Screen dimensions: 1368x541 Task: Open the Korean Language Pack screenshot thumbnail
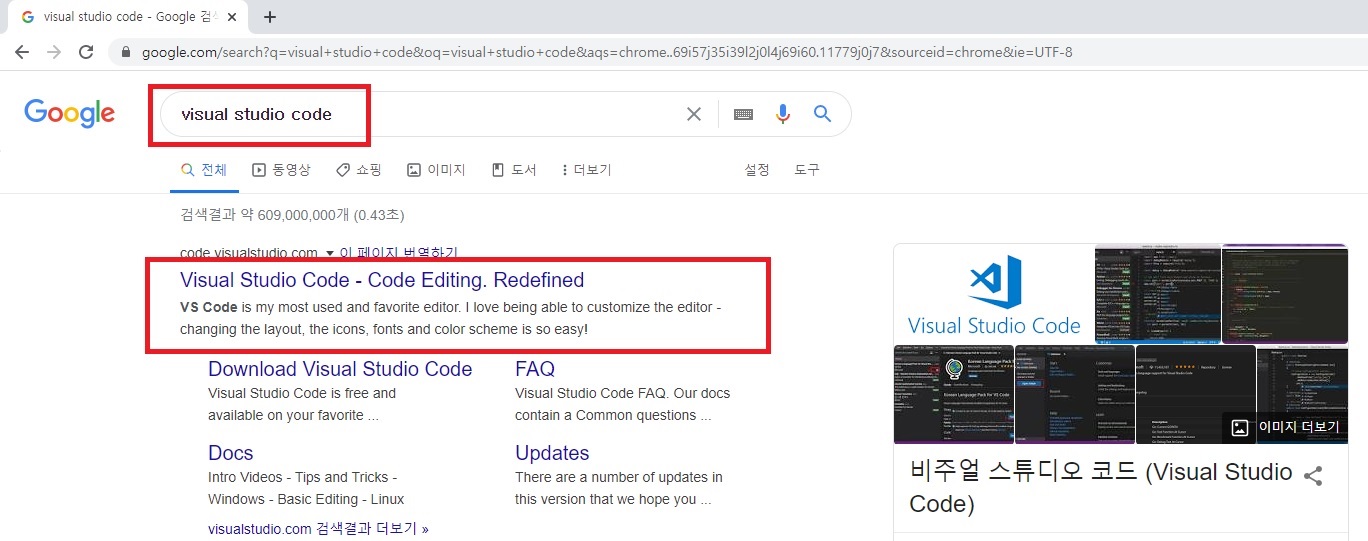[x=954, y=395]
